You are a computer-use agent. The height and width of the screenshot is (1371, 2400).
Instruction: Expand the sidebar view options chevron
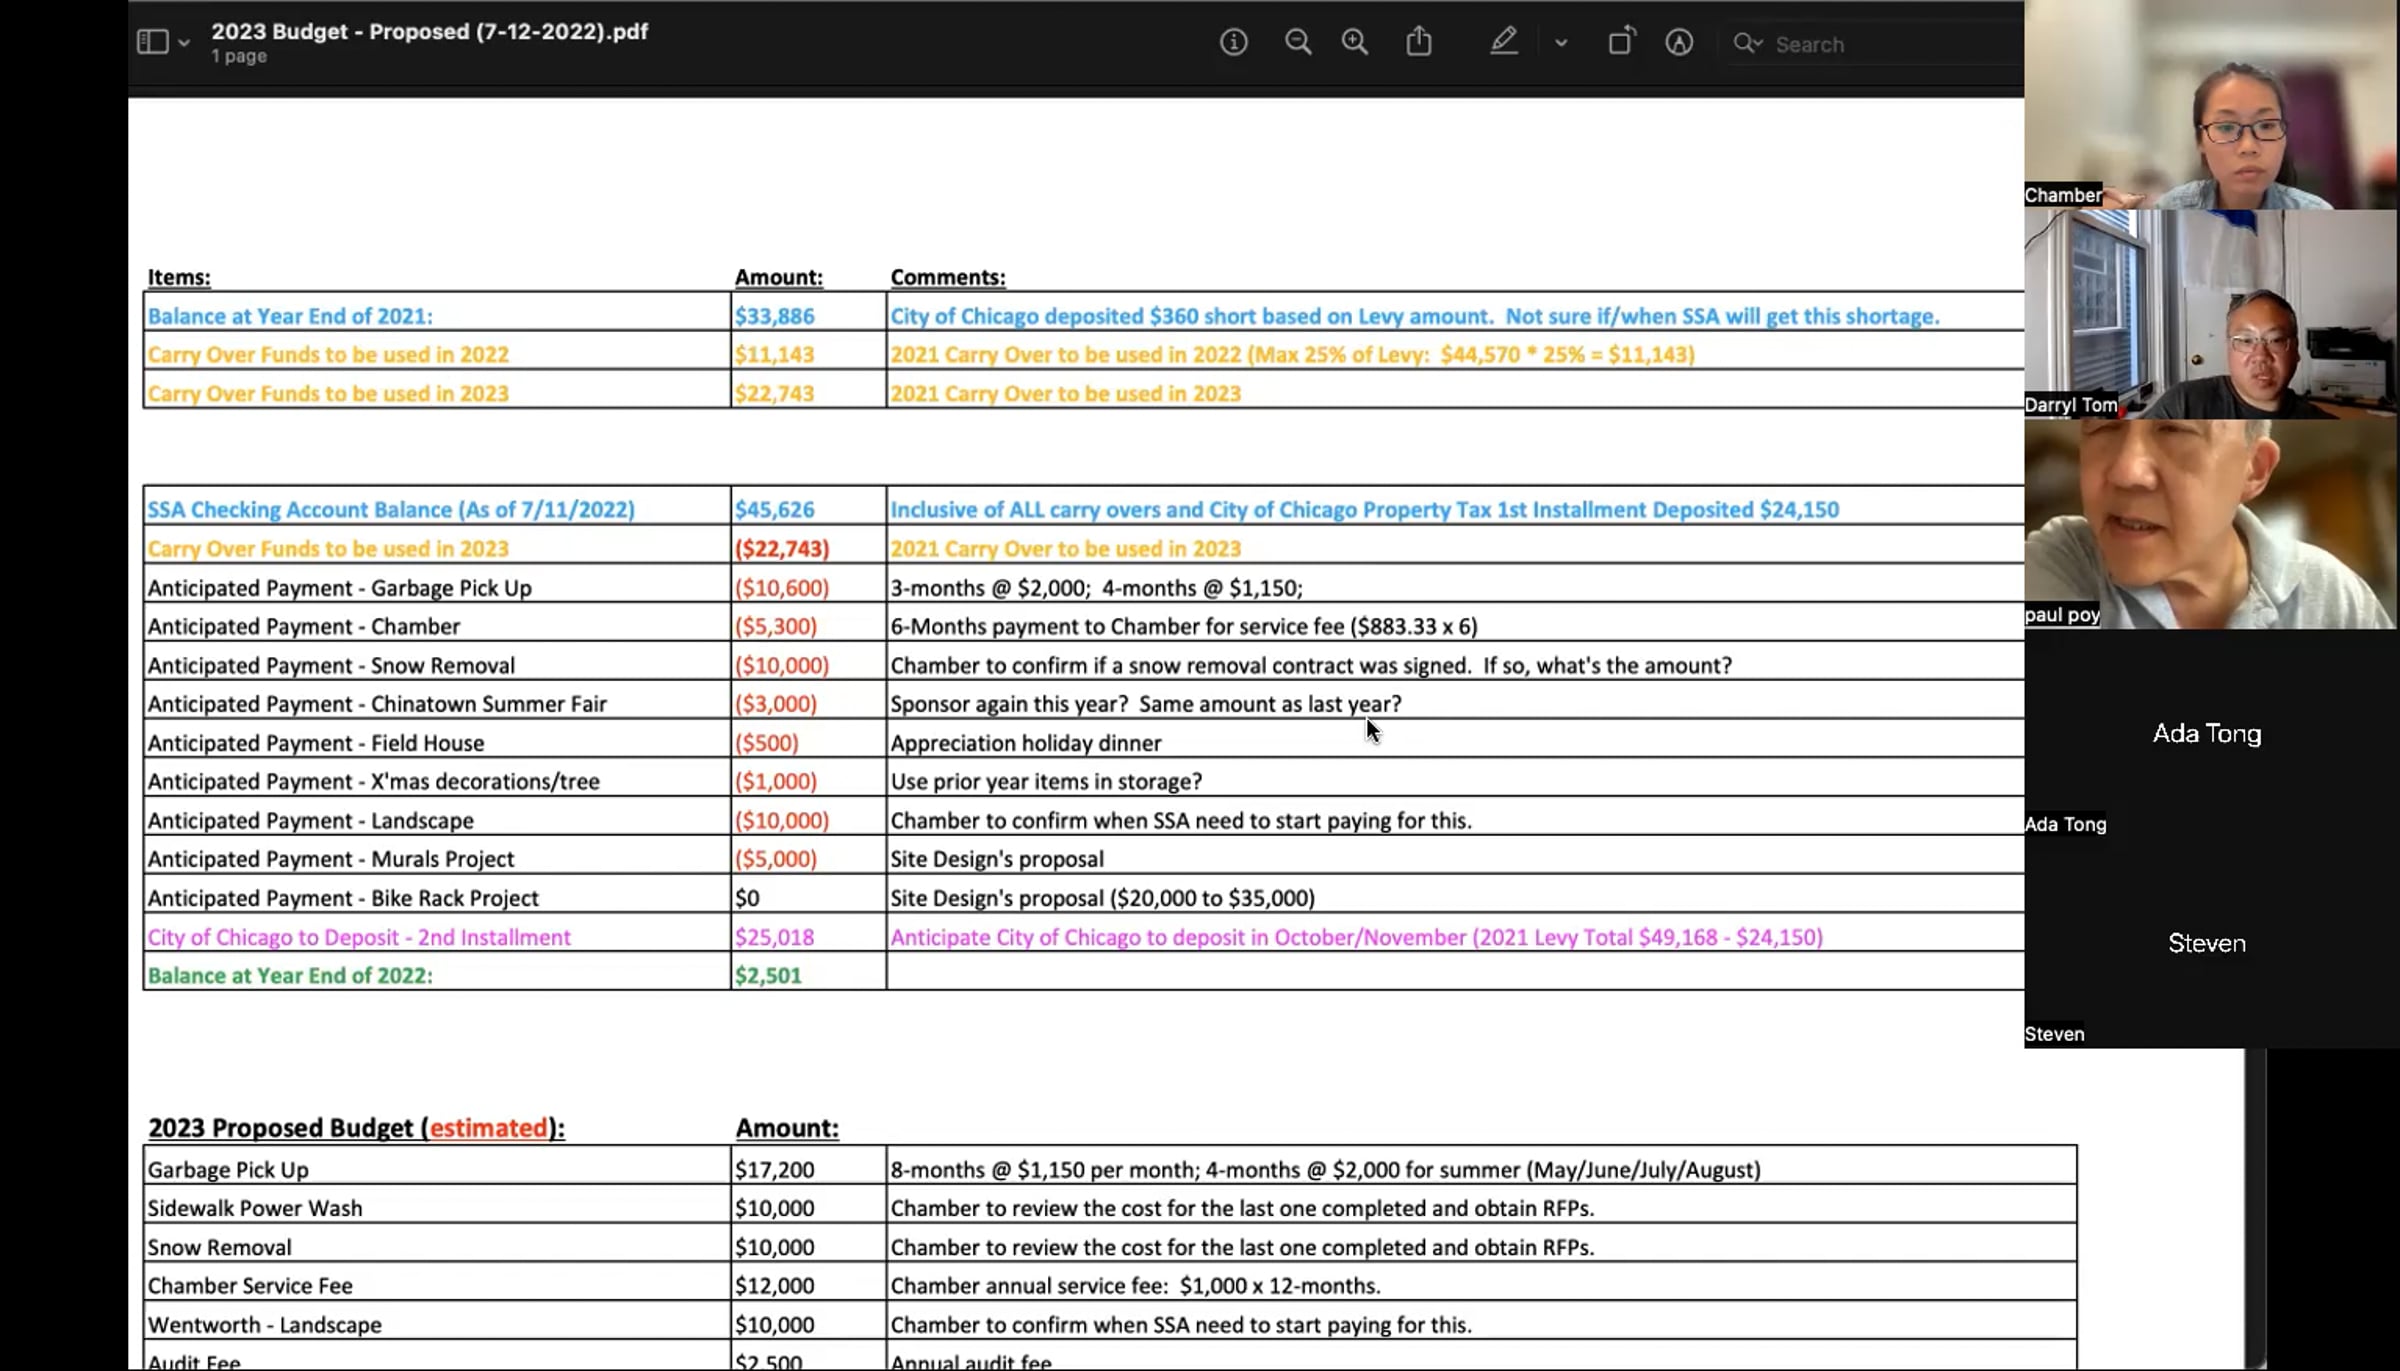184,43
